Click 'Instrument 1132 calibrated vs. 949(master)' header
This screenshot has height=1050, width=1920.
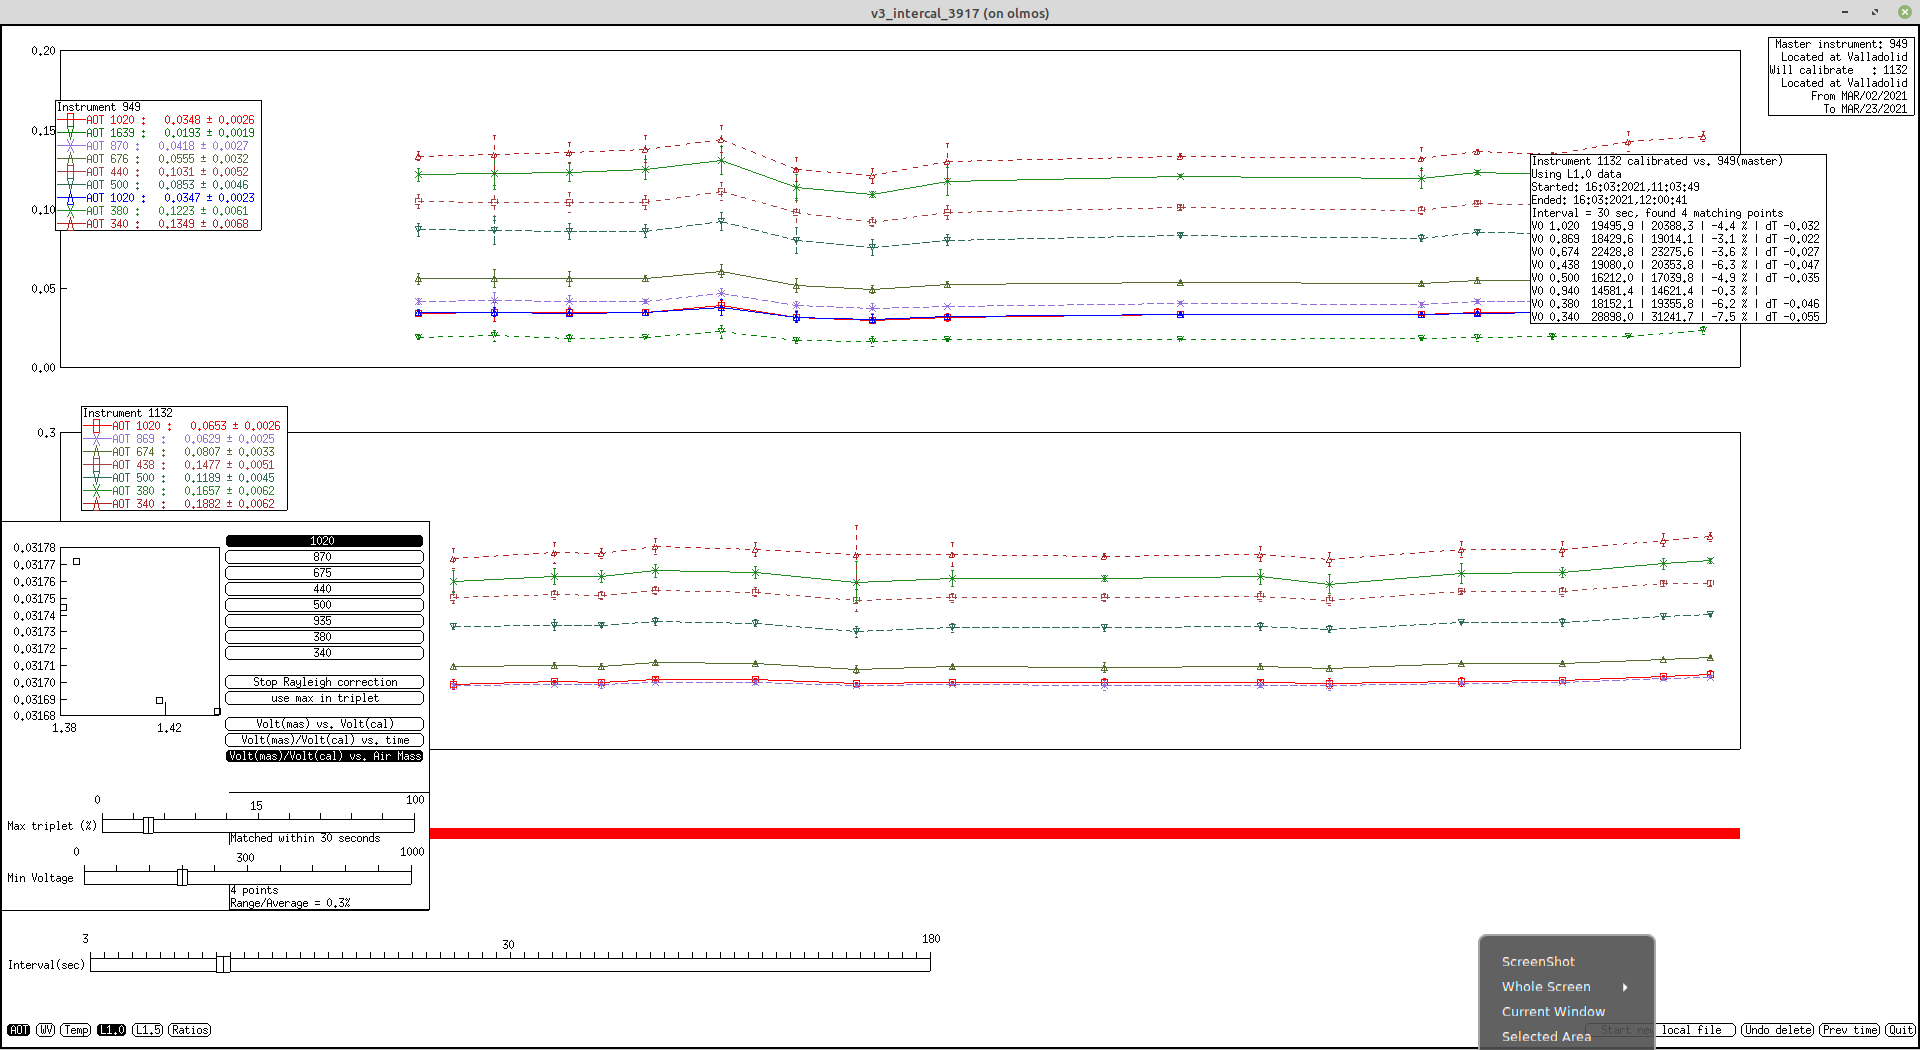[x=1657, y=161]
